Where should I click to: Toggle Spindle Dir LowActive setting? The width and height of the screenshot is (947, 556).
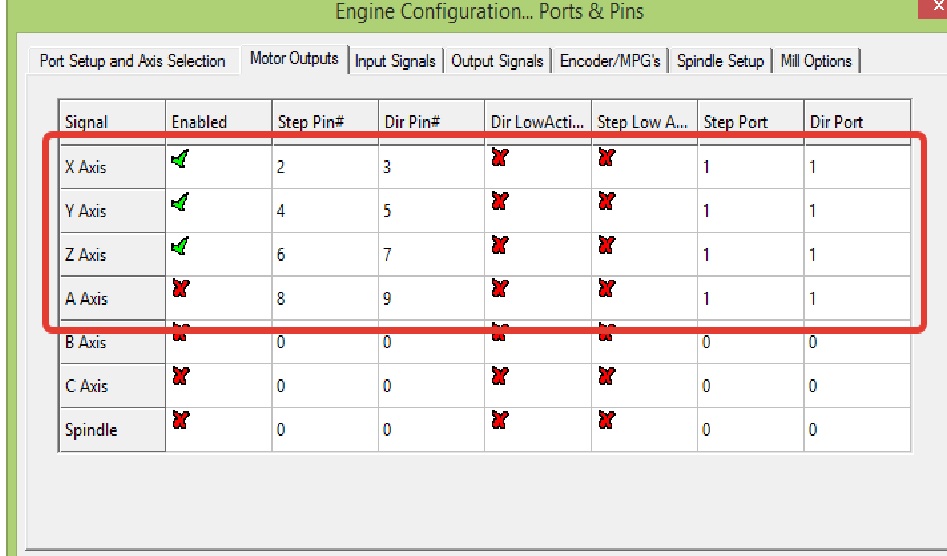click(x=499, y=421)
